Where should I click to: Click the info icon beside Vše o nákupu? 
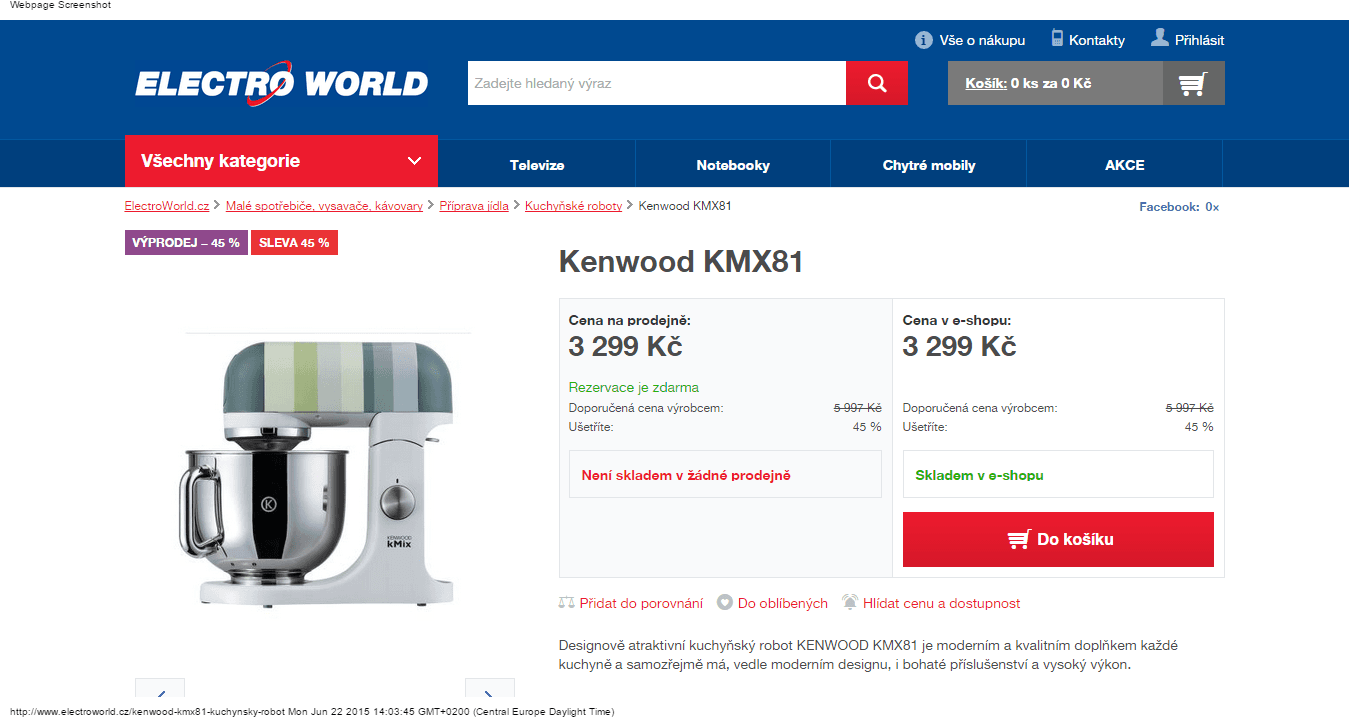point(924,40)
